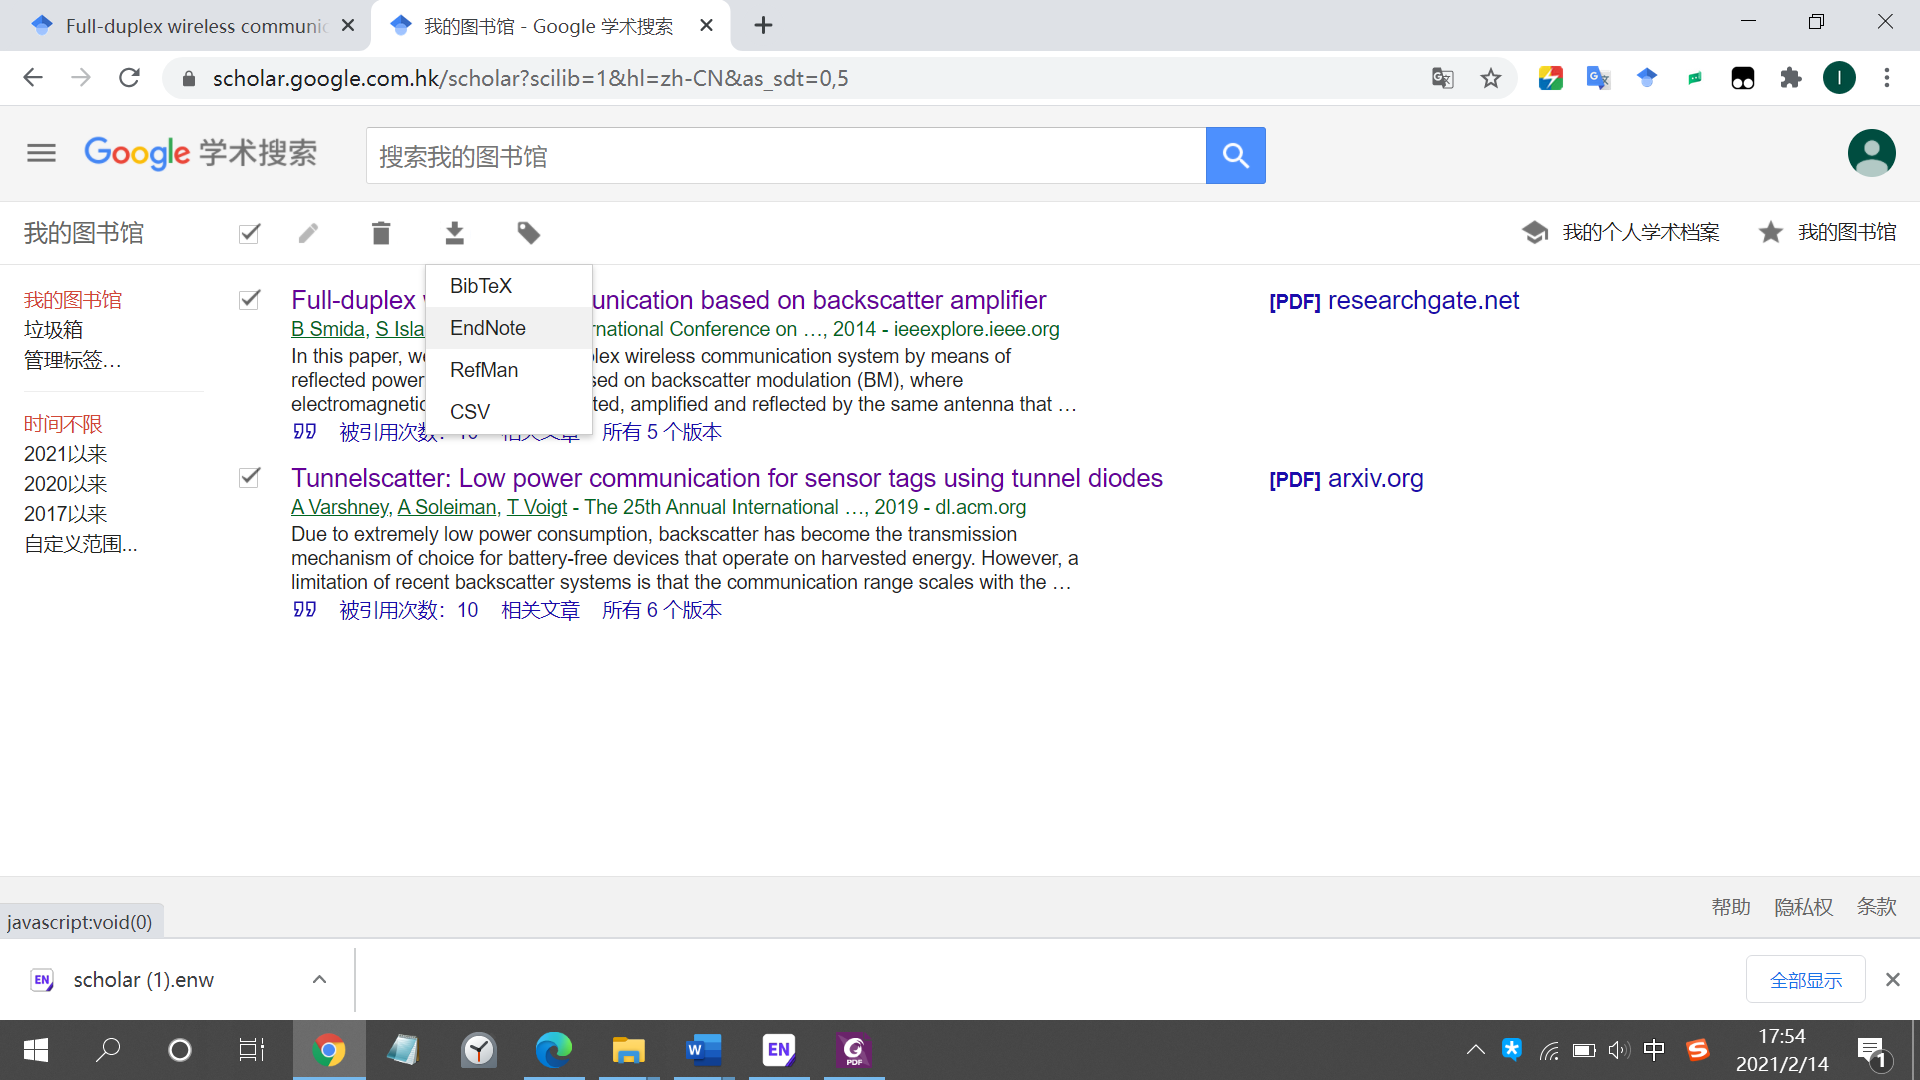Open the export download icon menu

(454, 233)
